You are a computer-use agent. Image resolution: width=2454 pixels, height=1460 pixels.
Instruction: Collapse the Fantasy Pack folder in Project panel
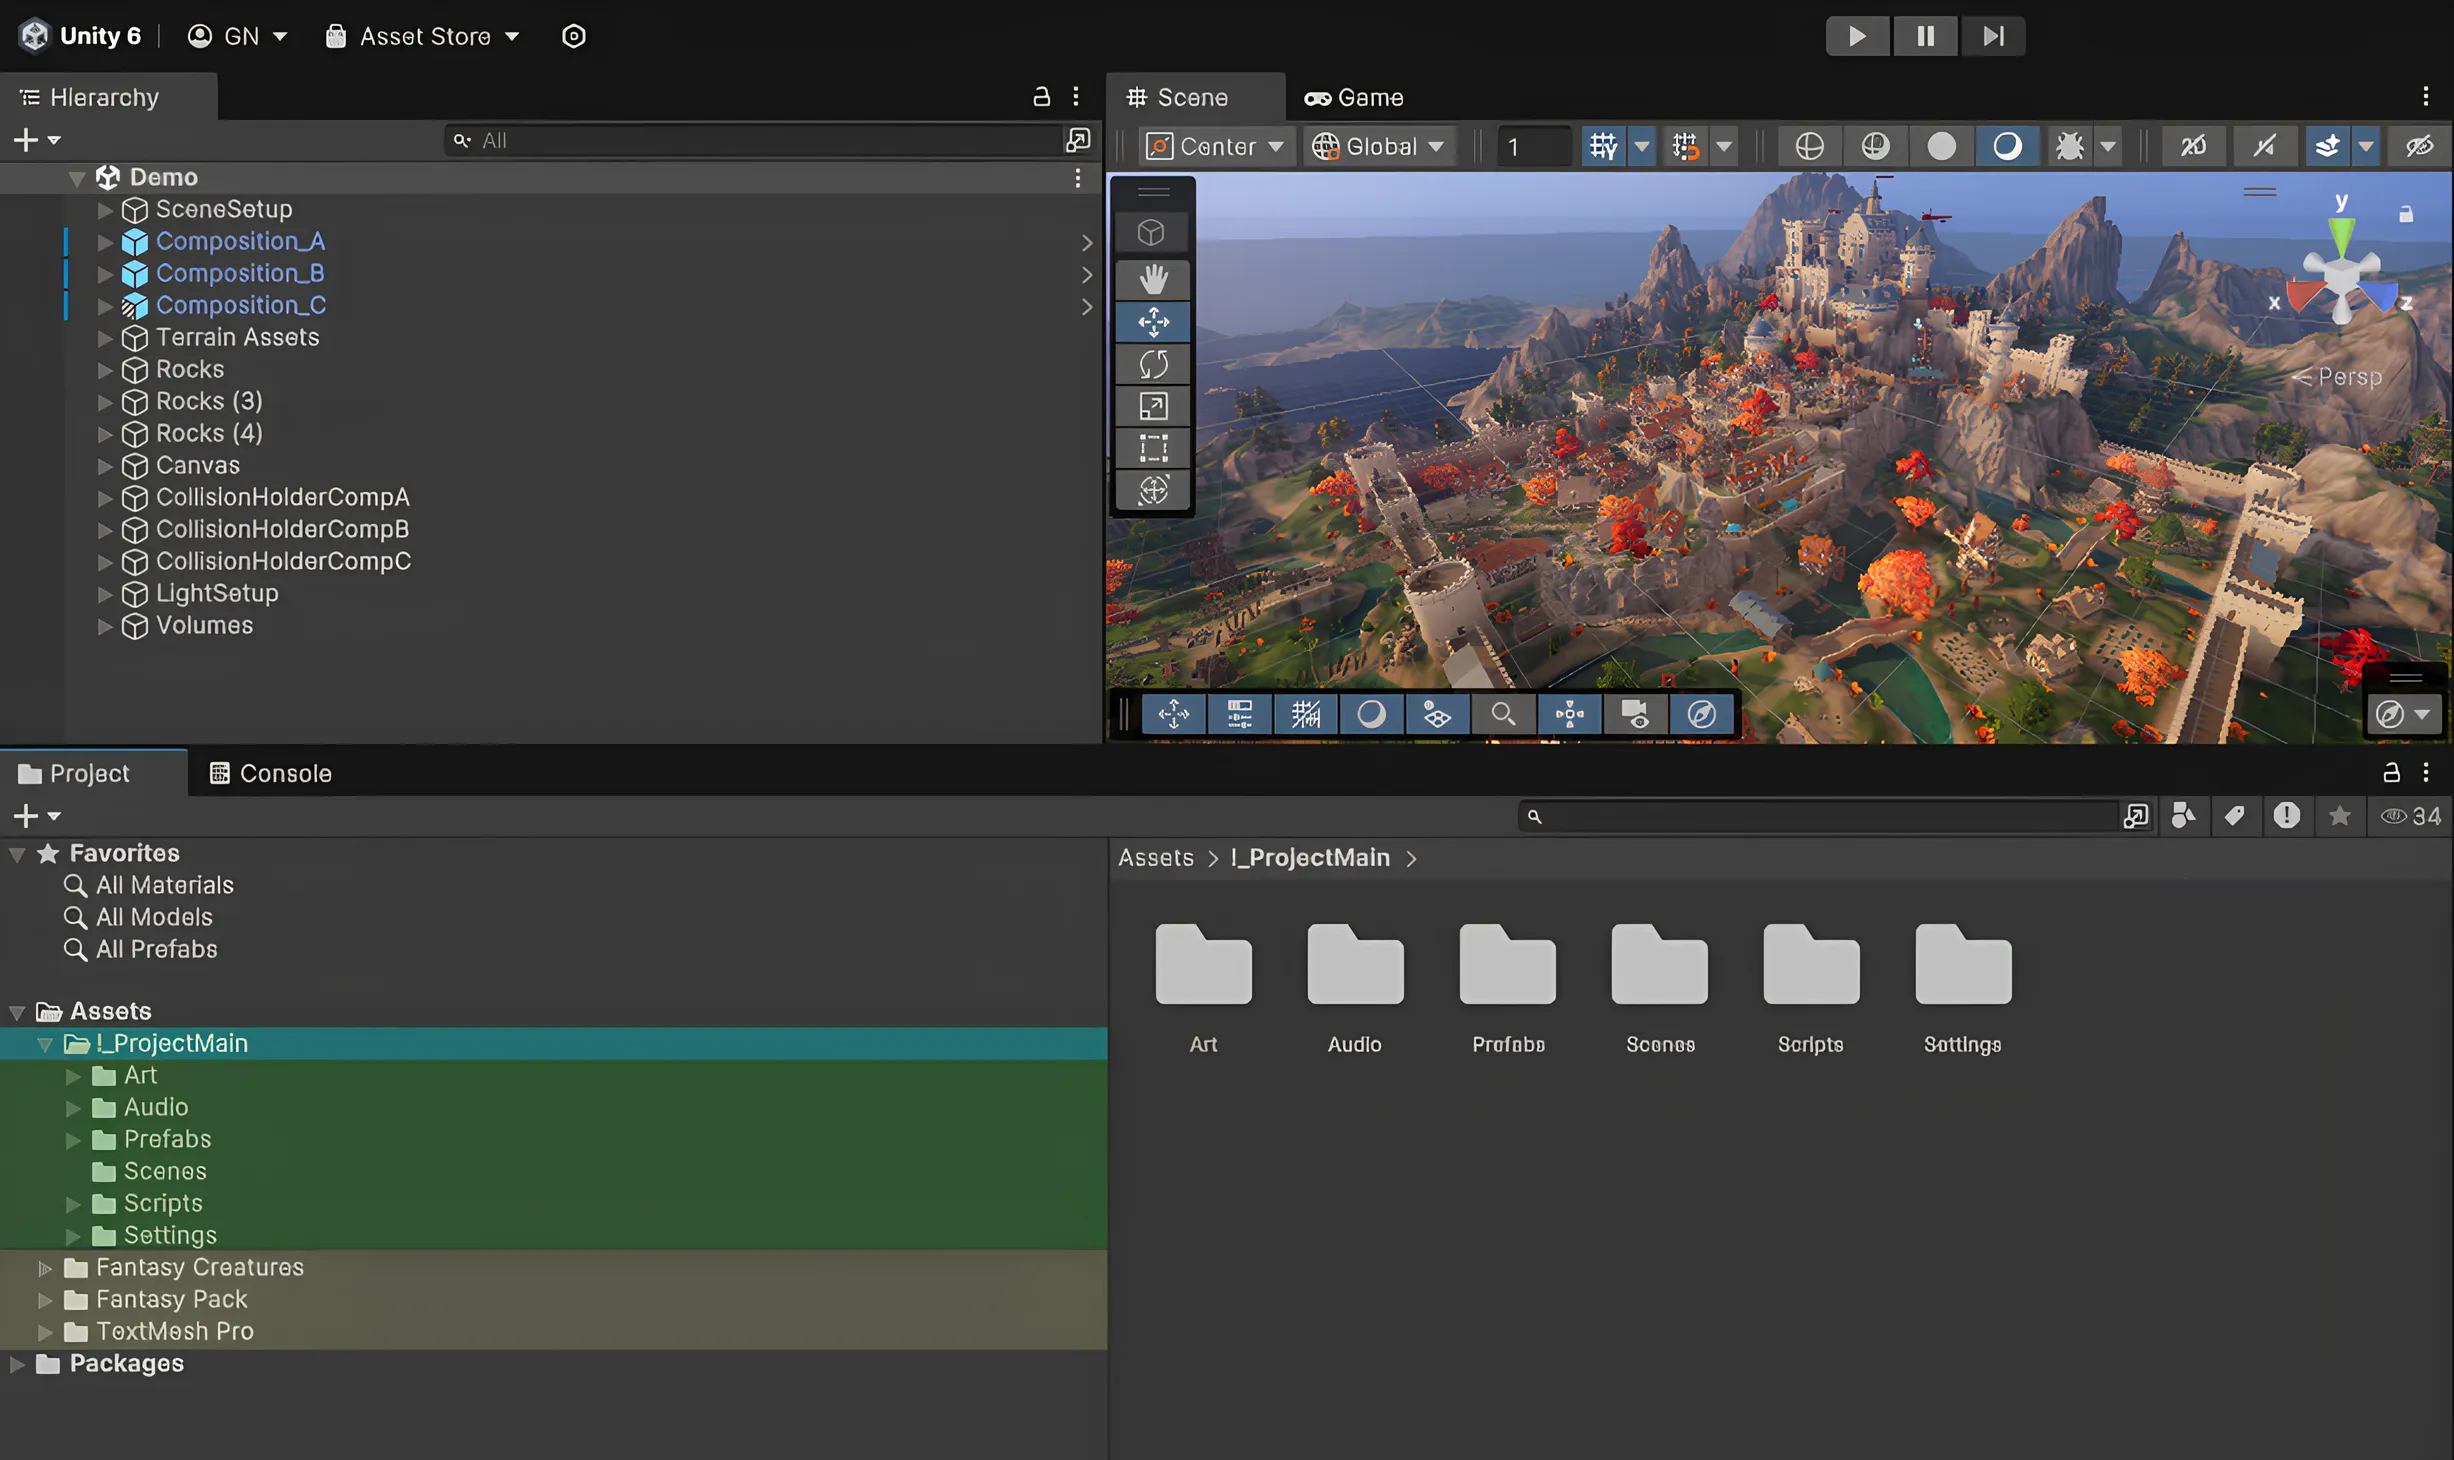click(x=44, y=1300)
